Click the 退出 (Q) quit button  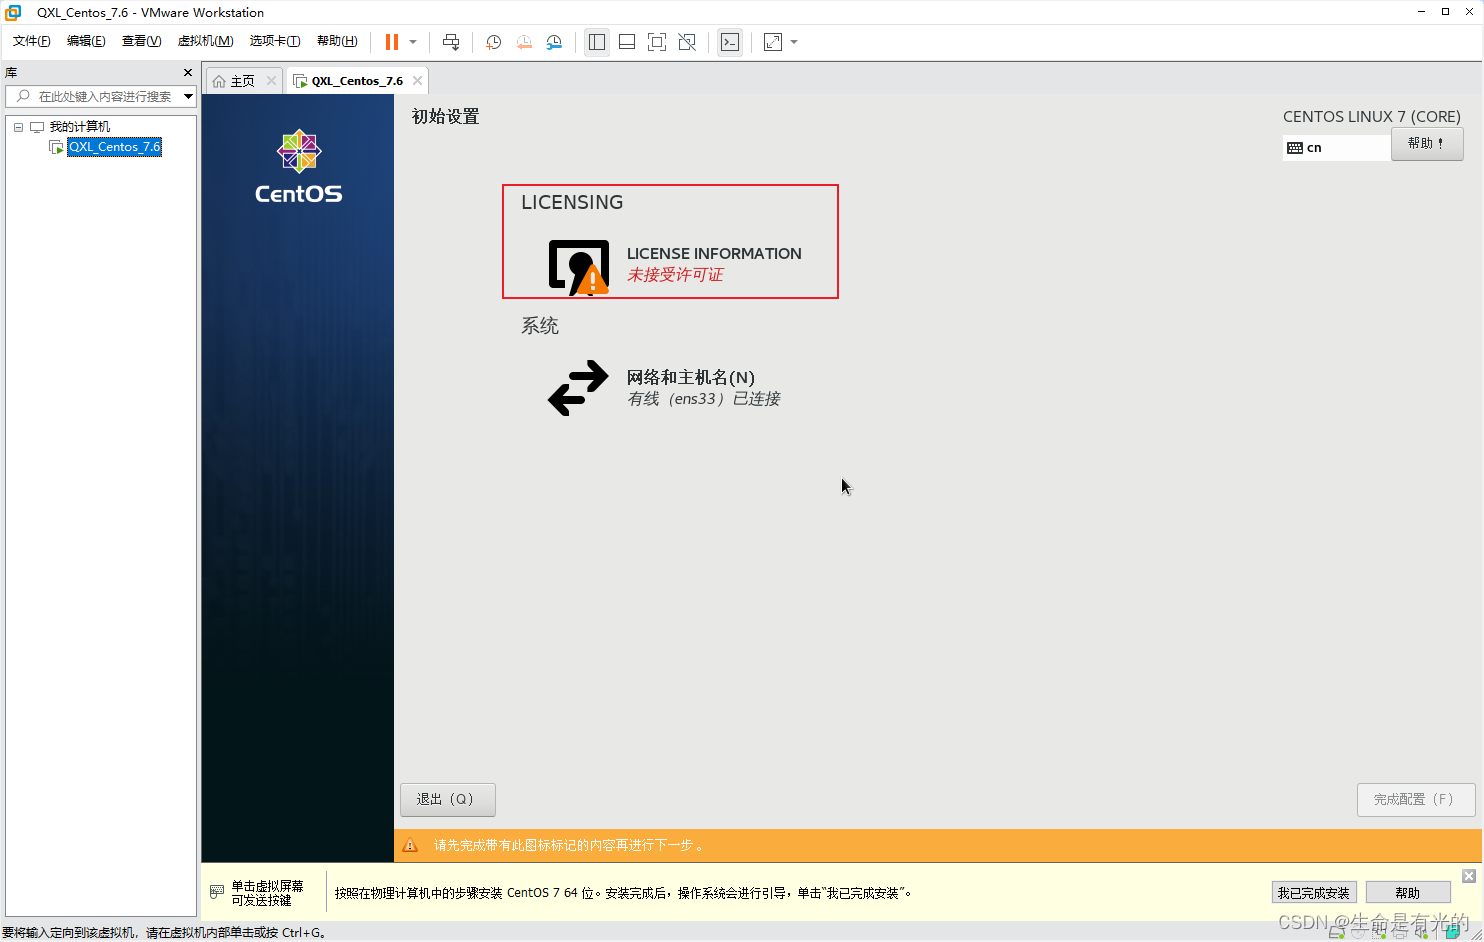(x=447, y=800)
